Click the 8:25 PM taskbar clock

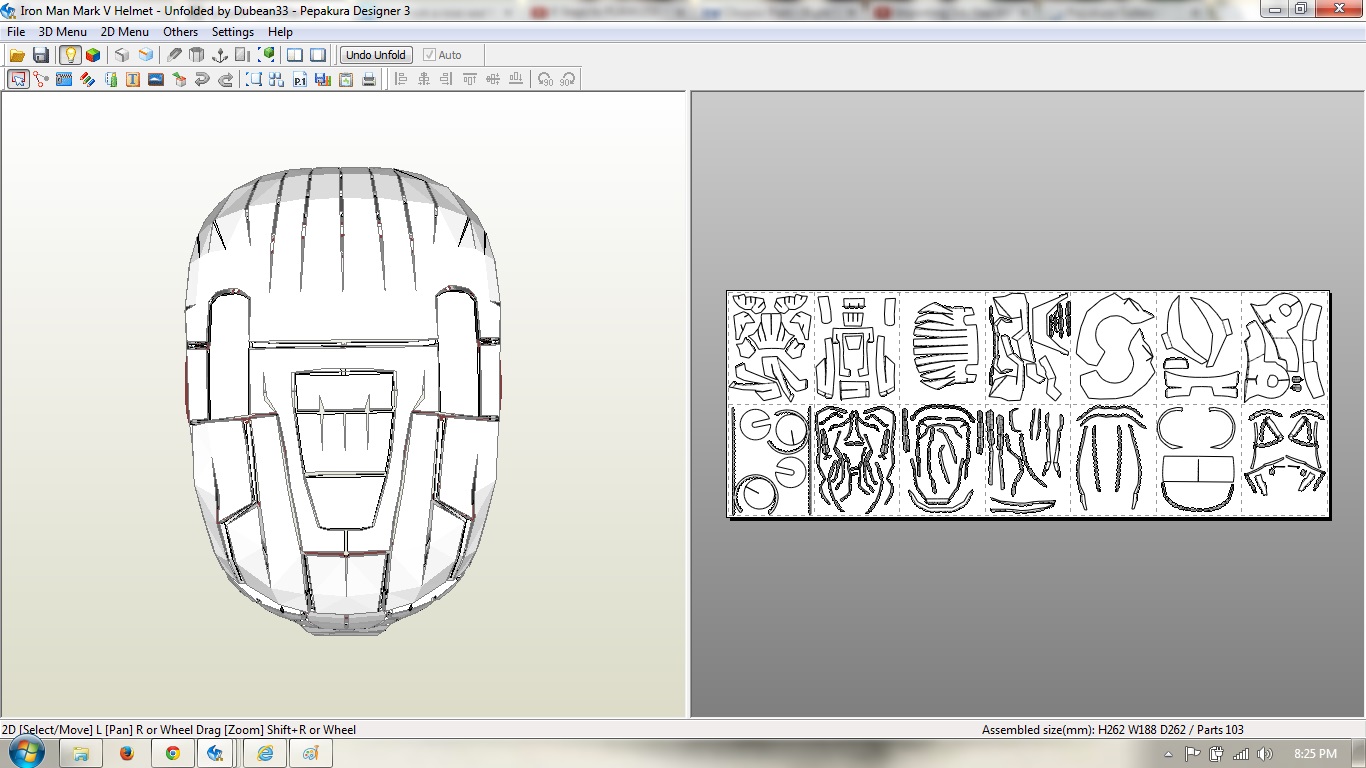(1315, 754)
